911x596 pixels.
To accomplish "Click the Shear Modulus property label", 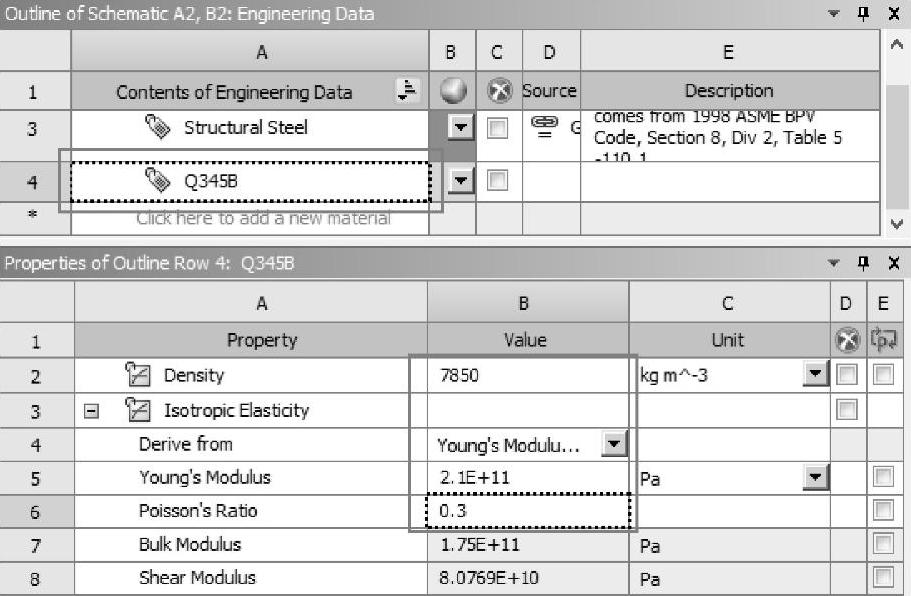I will click(197, 577).
